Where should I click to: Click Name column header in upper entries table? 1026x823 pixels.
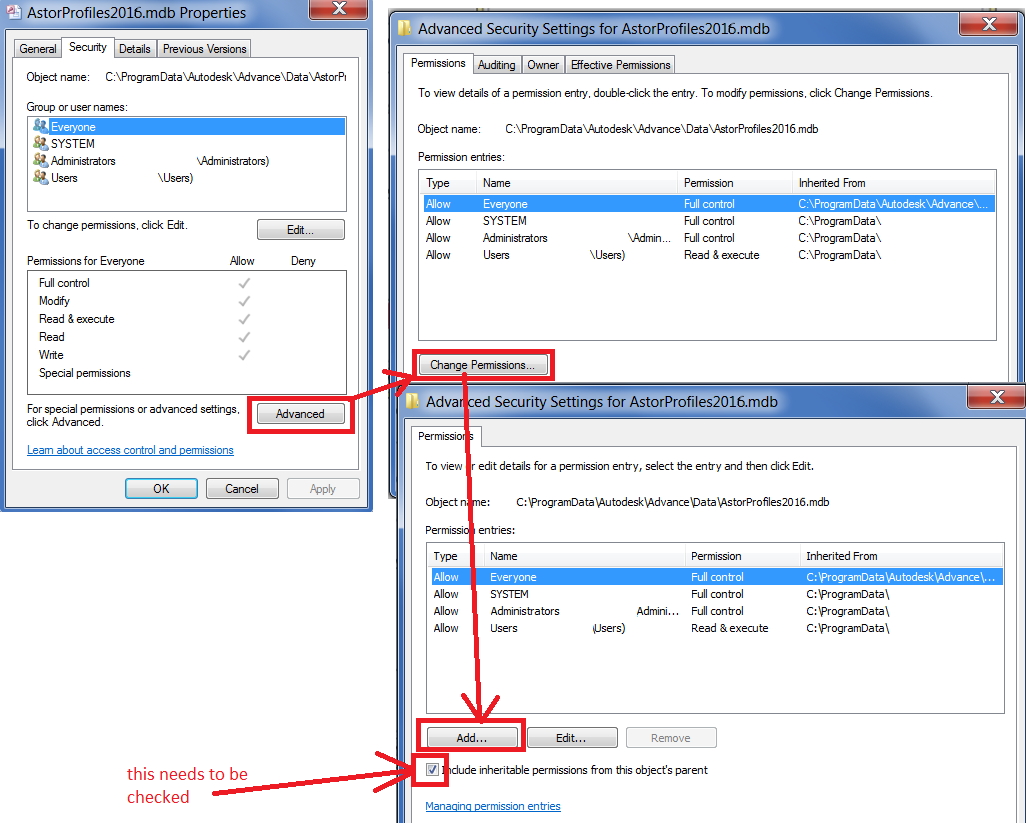coord(576,183)
